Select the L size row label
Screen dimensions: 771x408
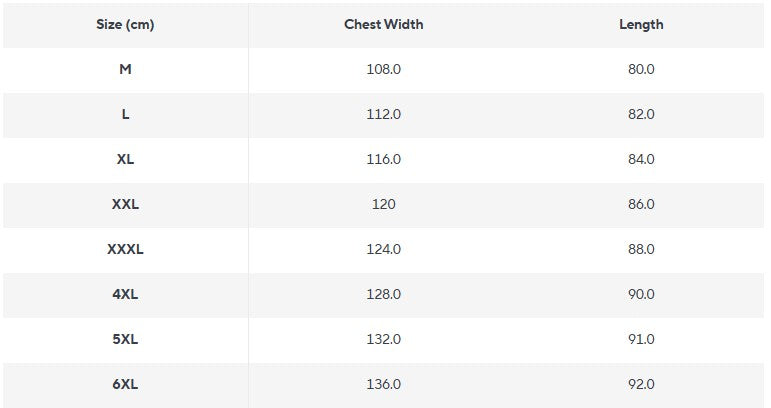[x=125, y=115]
